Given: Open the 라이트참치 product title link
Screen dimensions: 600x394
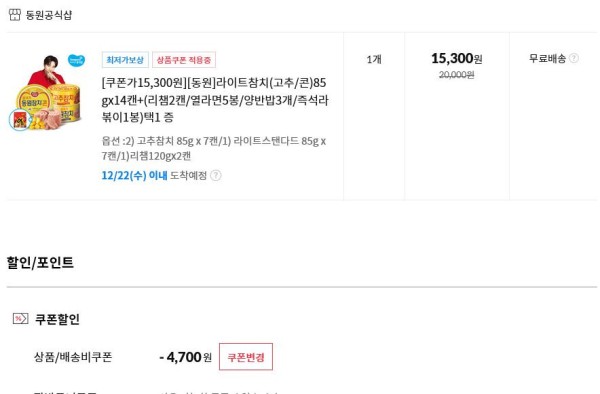Looking at the screenshot, I should 215,100.
